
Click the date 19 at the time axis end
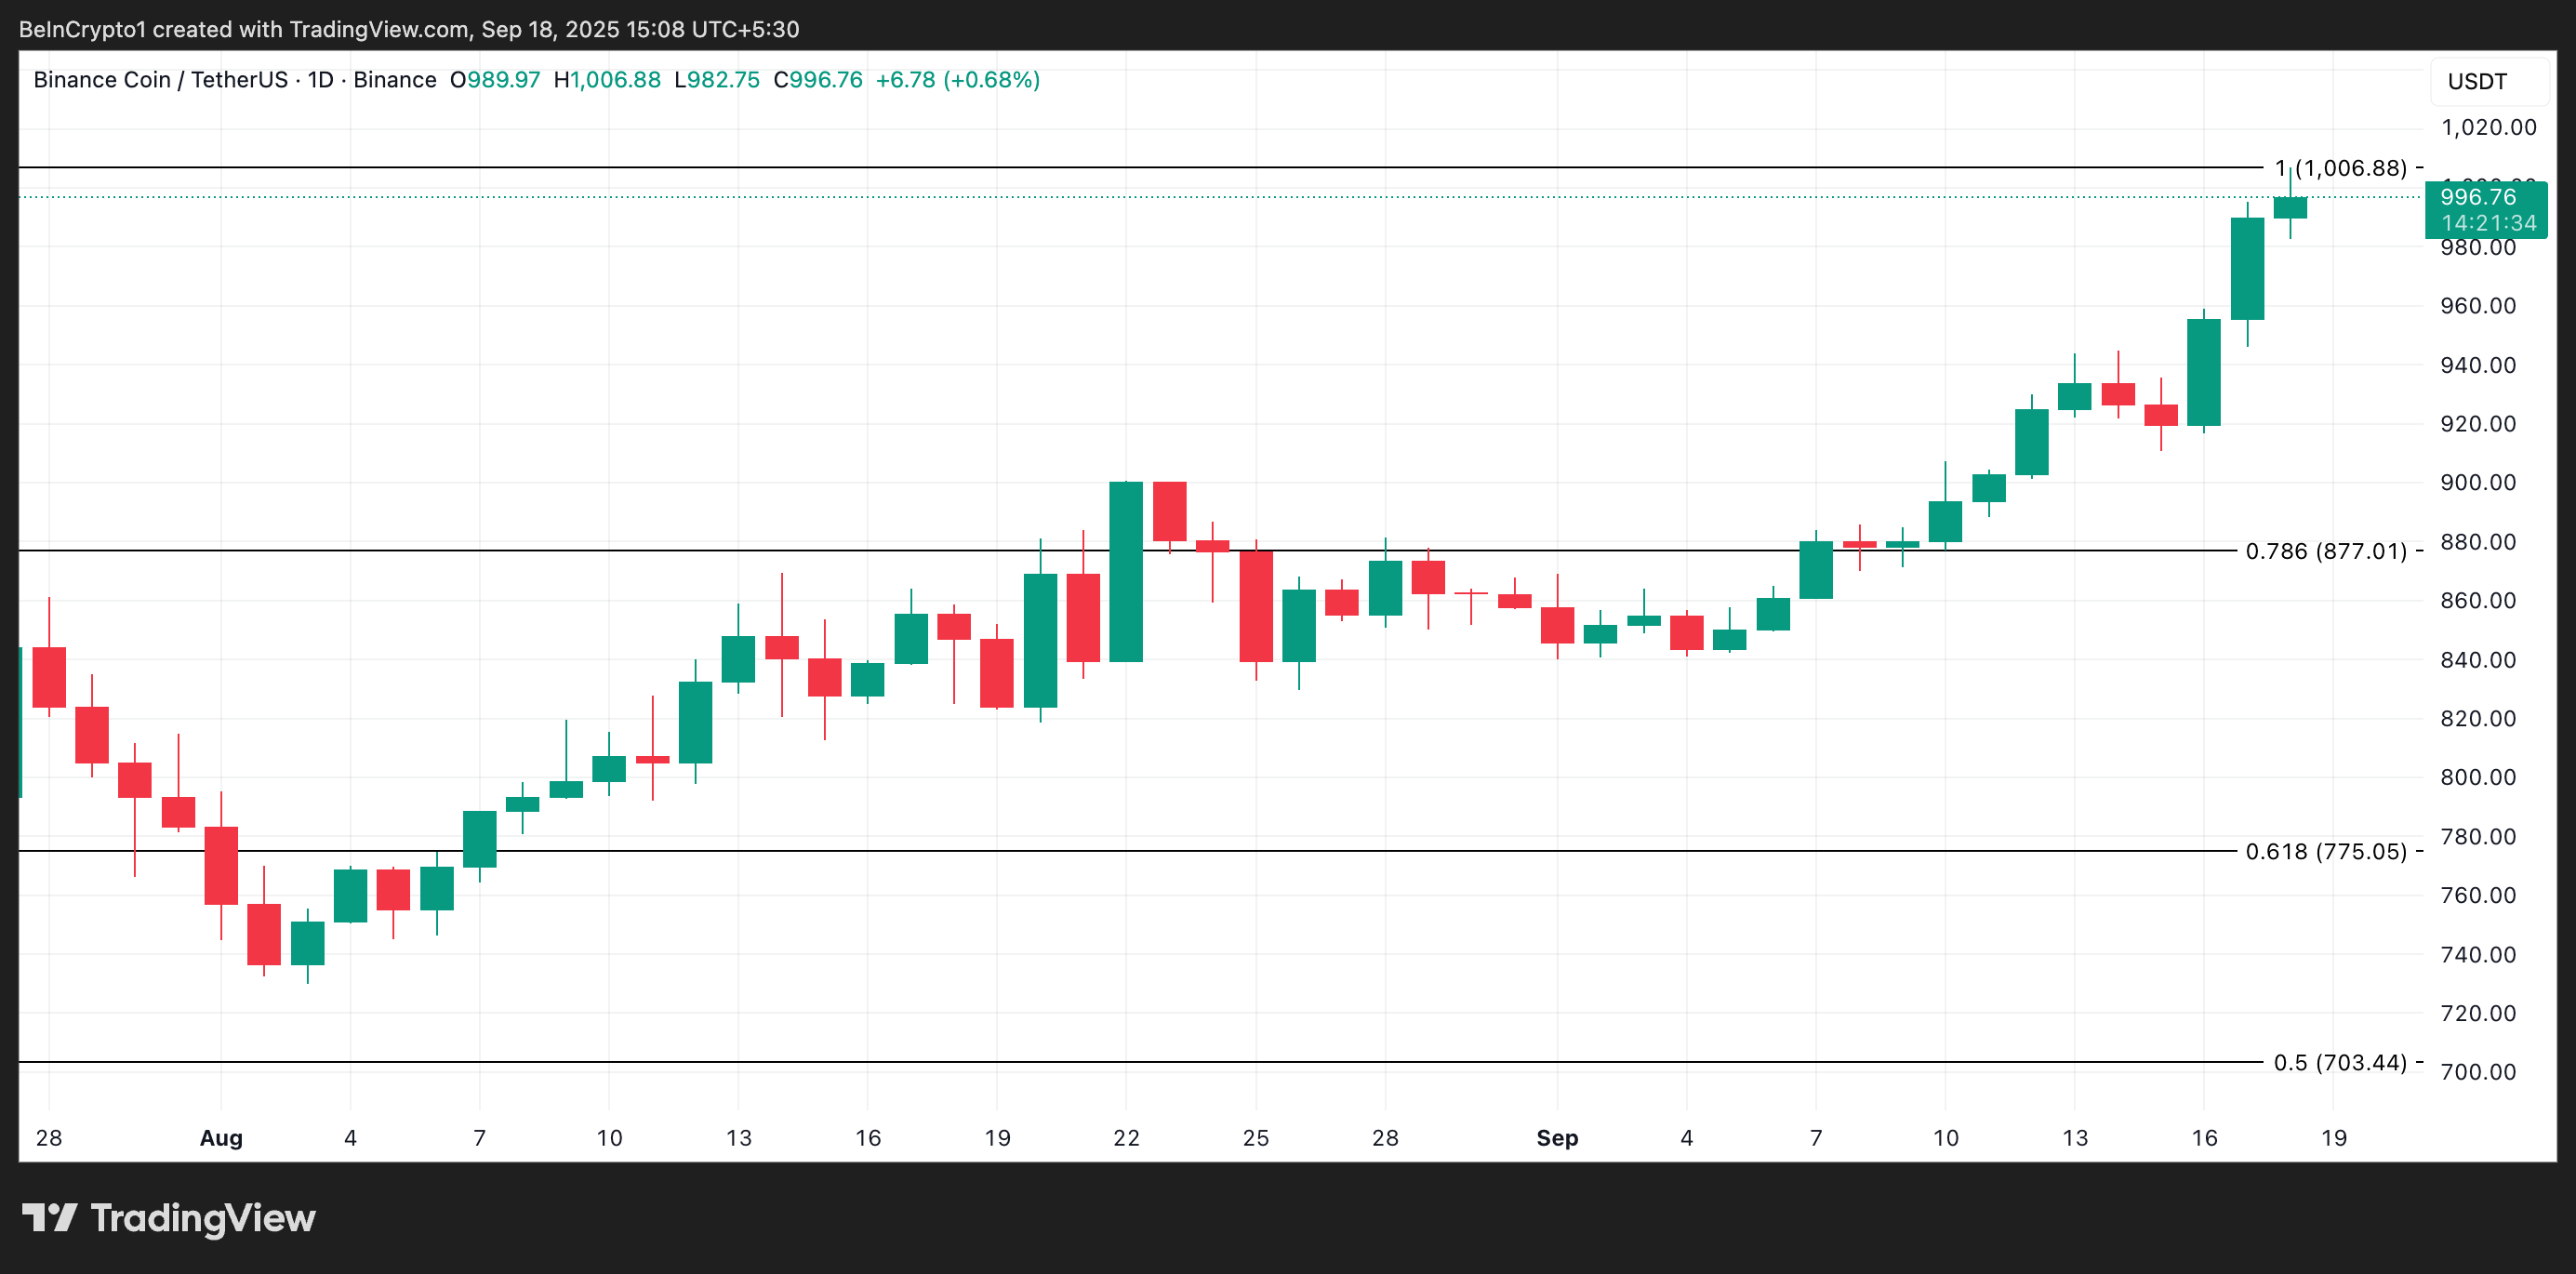pos(2333,1138)
